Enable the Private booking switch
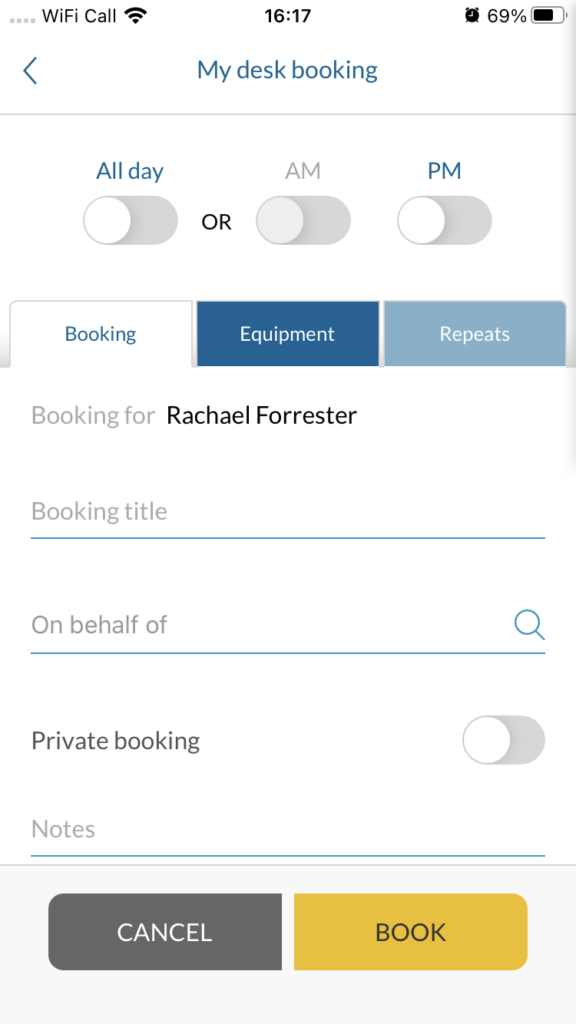Viewport: 576px width, 1024px height. pyautogui.click(x=504, y=740)
